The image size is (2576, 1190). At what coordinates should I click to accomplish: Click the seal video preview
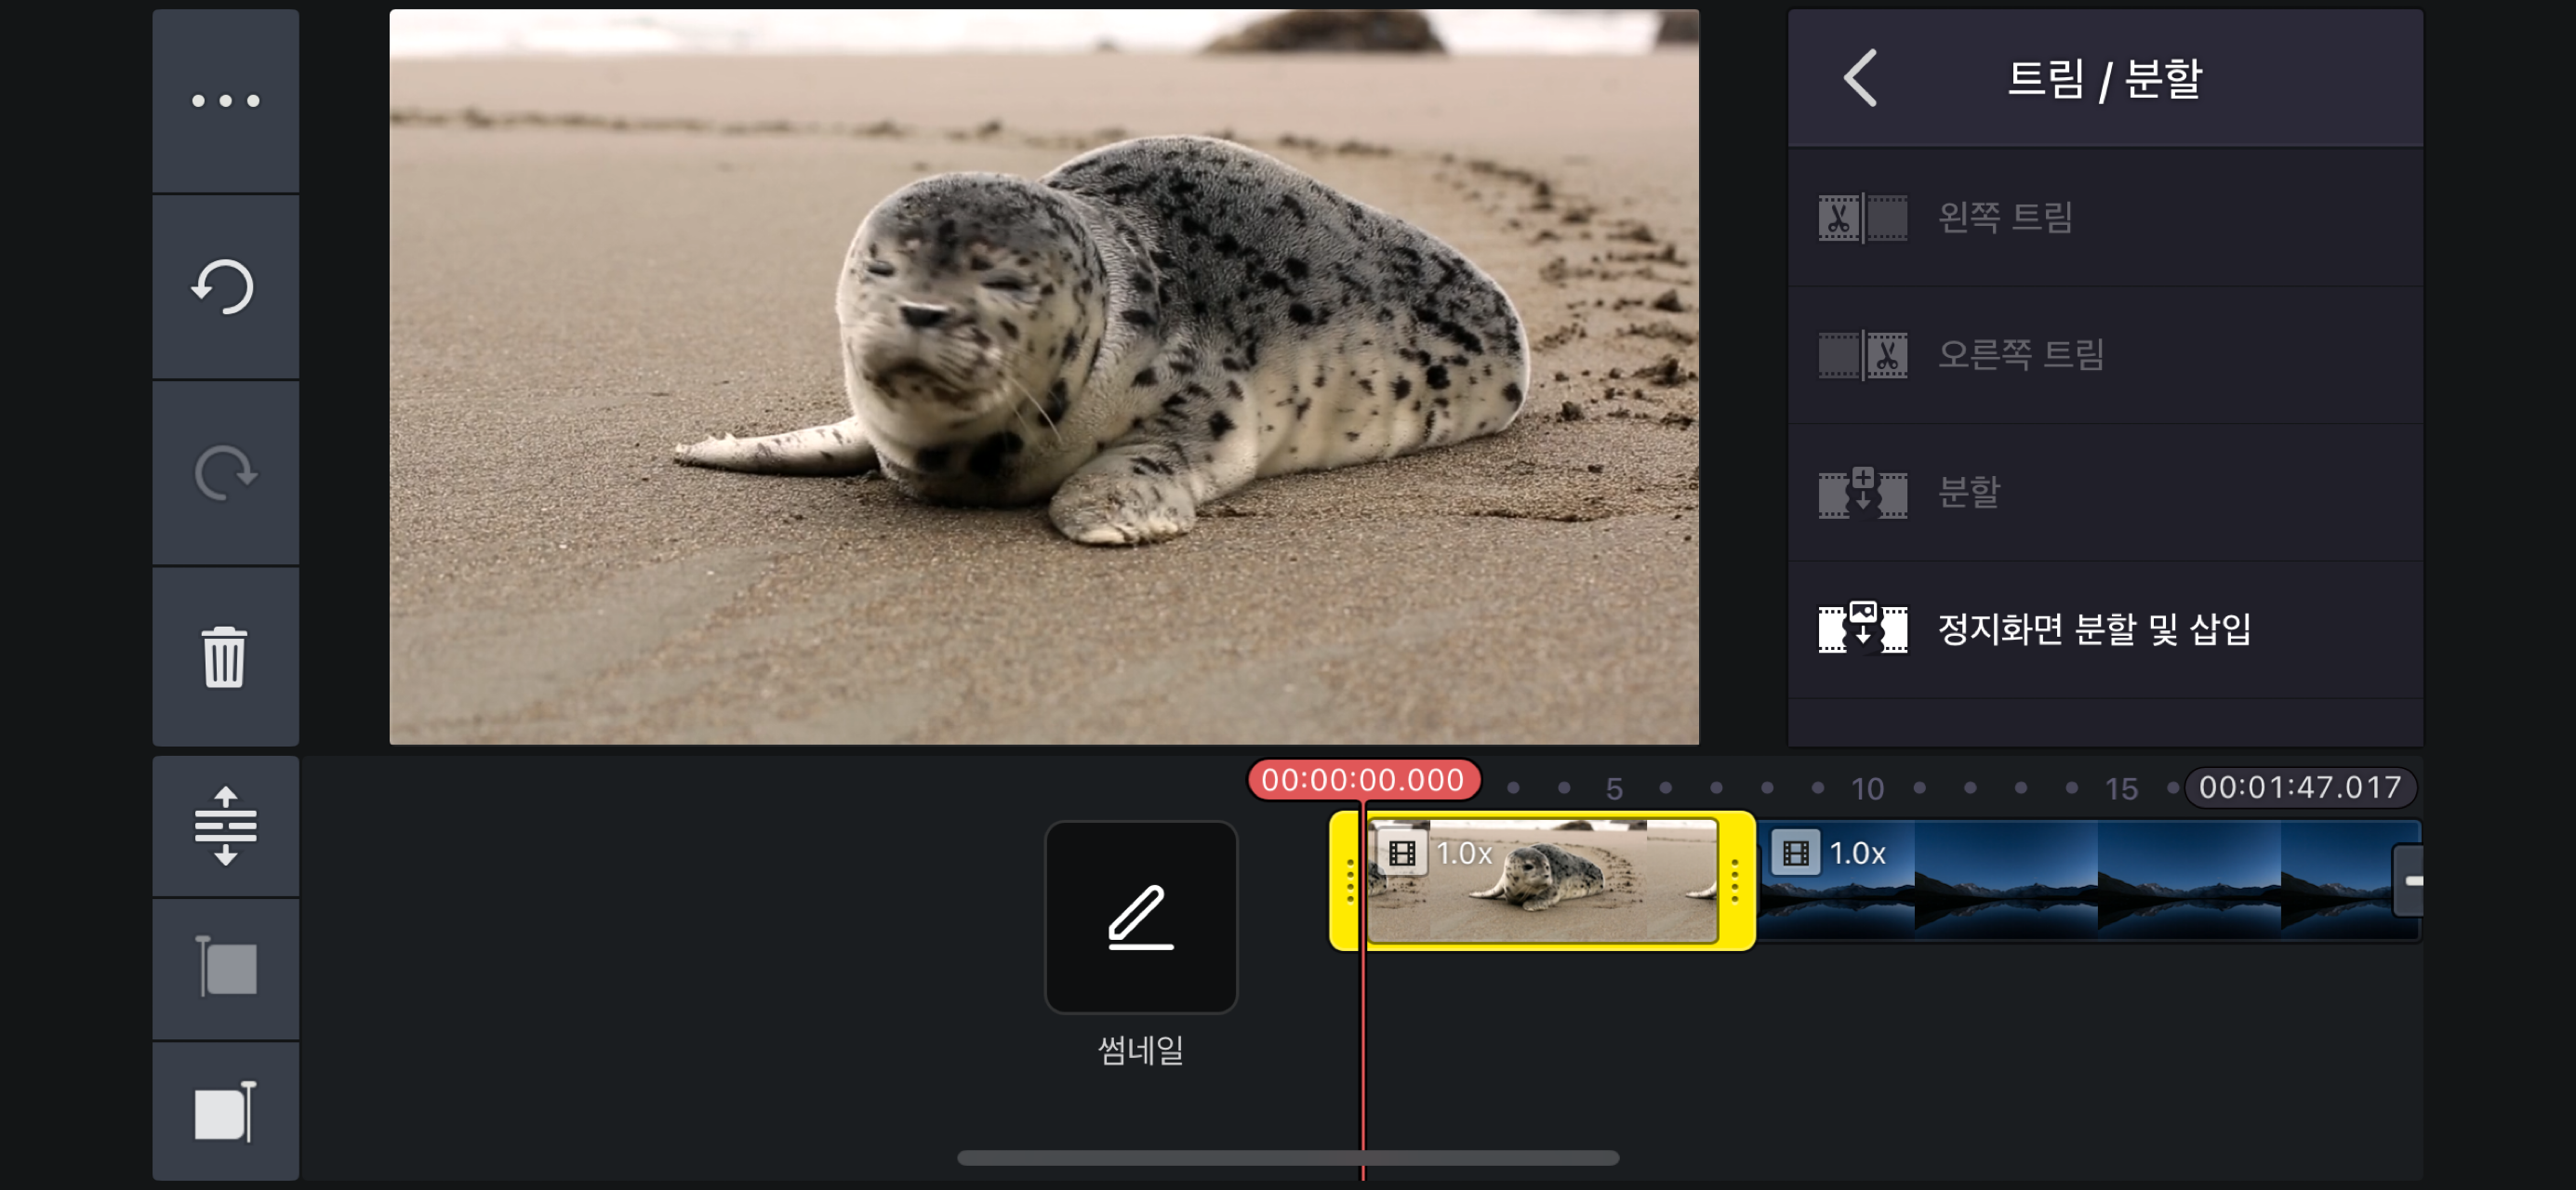click(x=1044, y=377)
